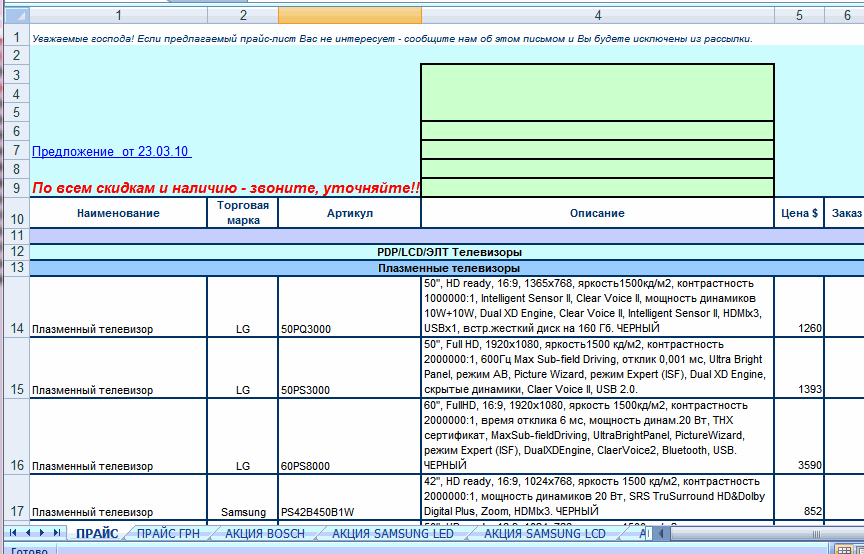
Task: Click the Артикул header cell
Action: 350,213
